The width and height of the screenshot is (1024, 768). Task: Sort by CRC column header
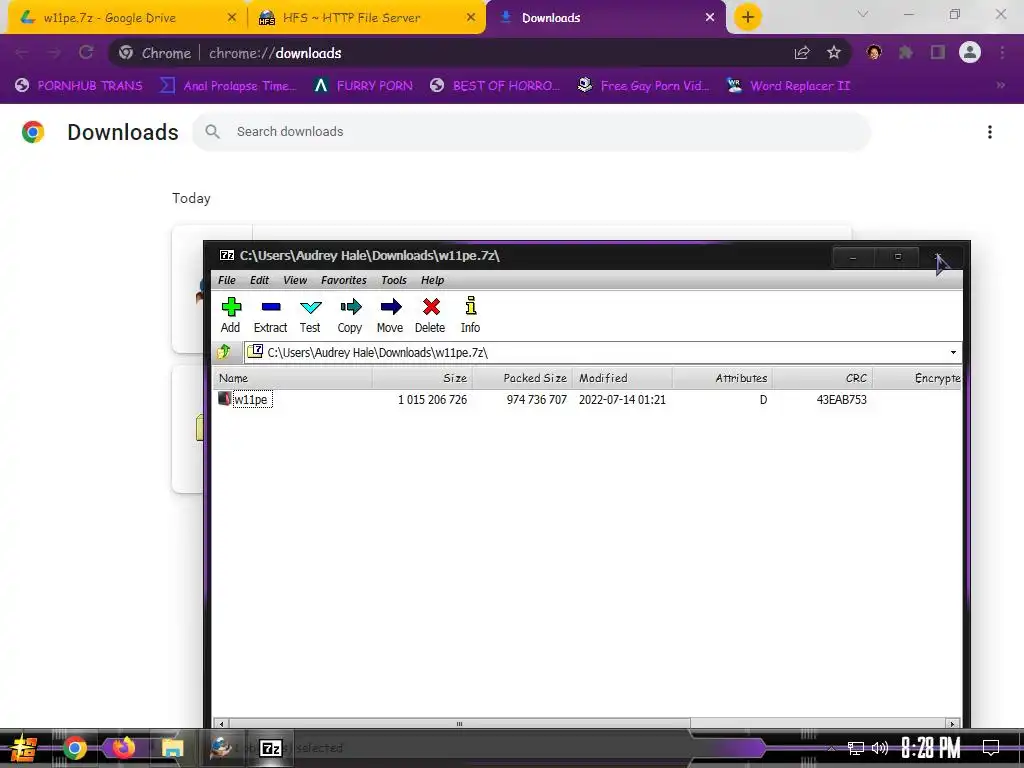pyautogui.click(x=822, y=378)
